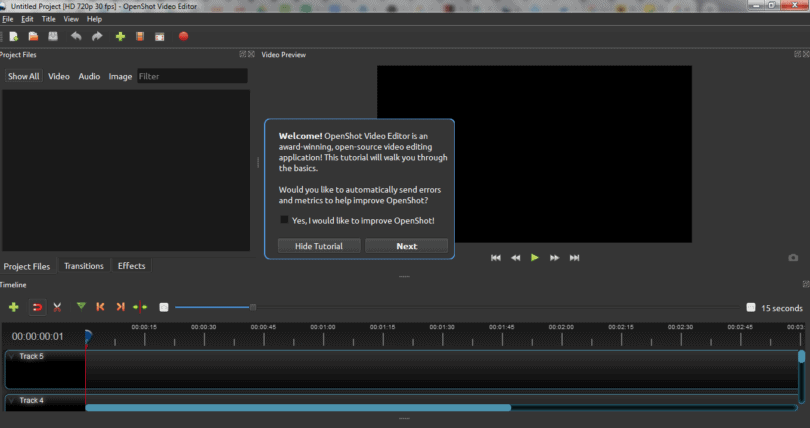The height and width of the screenshot is (428, 810).
Task: Click Next in the tutorial dialog
Action: coord(407,246)
